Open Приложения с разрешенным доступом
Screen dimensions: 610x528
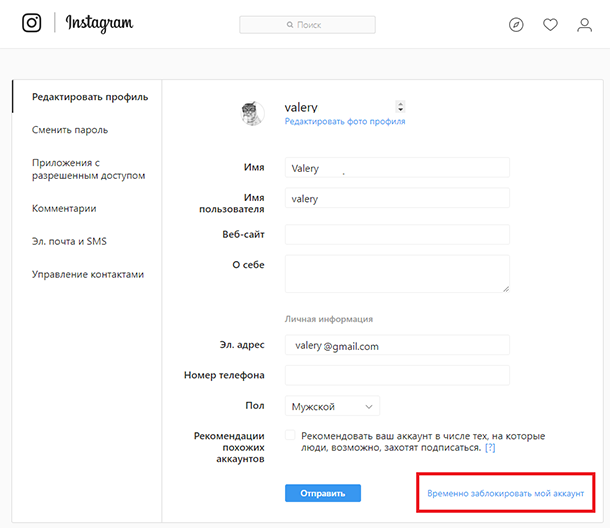tap(88, 169)
